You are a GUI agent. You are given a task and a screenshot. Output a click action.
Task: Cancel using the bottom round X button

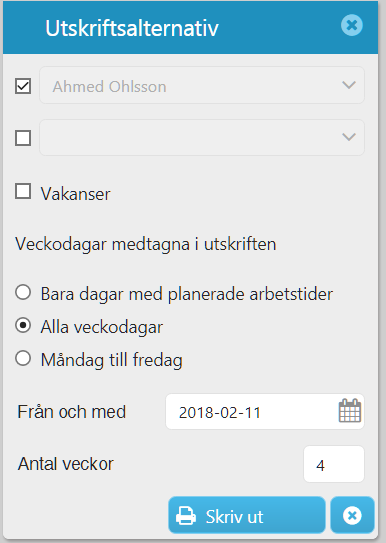coord(352,515)
